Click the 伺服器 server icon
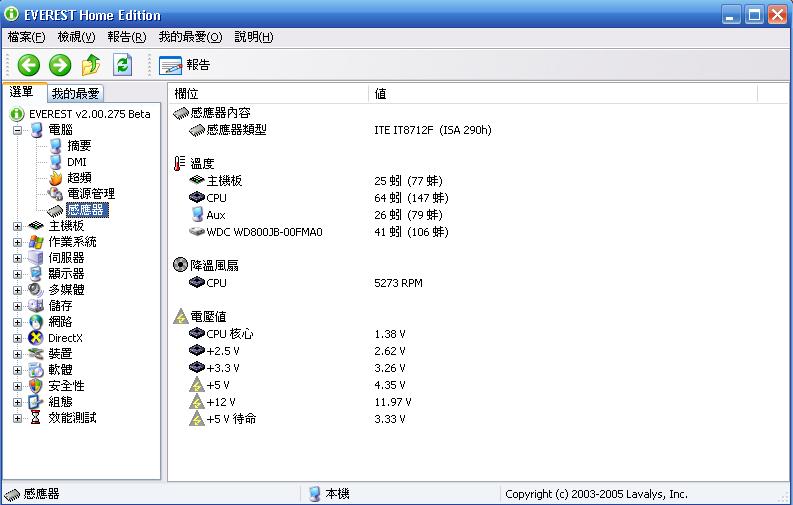The height and width of the screenshot is (505, 793). point(36,258)
